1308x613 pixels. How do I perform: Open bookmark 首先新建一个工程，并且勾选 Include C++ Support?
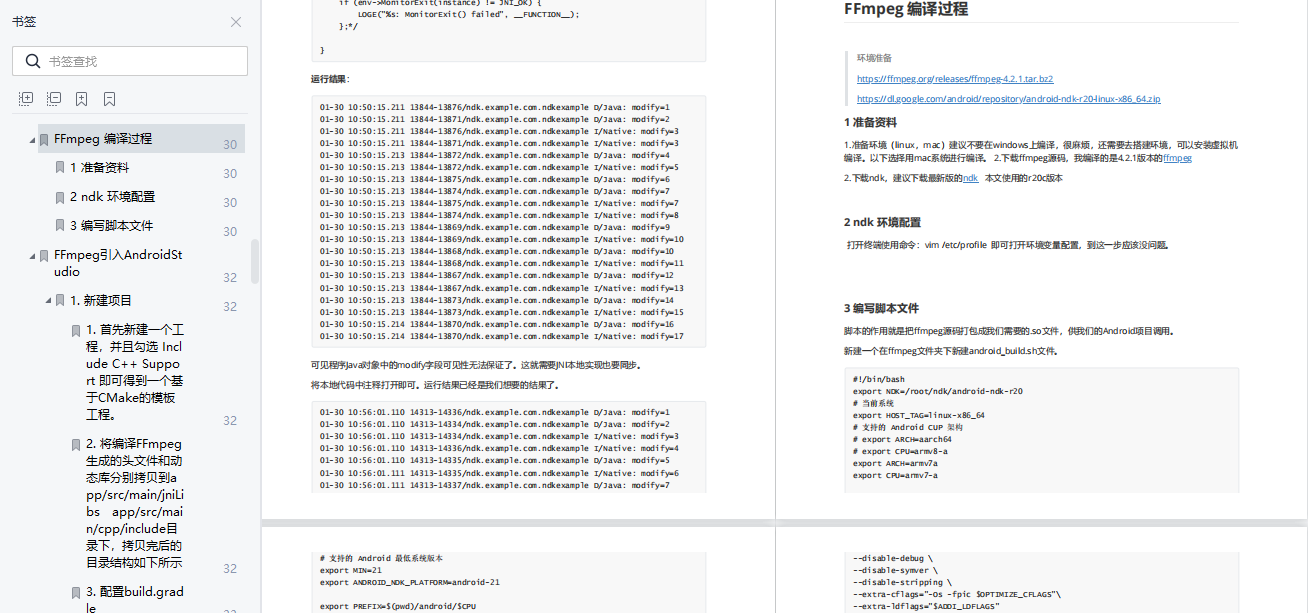click(135, 372)
